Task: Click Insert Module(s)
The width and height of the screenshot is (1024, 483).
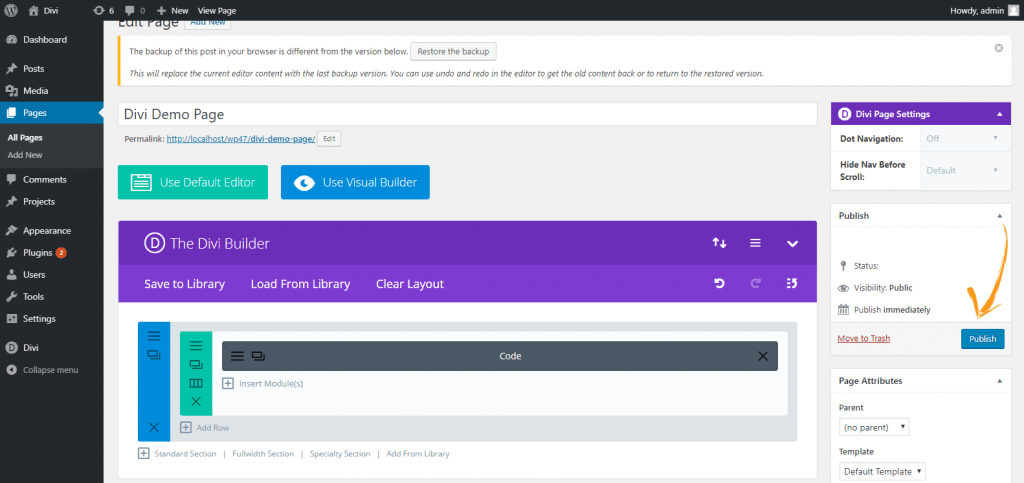Action: point(263,384)
